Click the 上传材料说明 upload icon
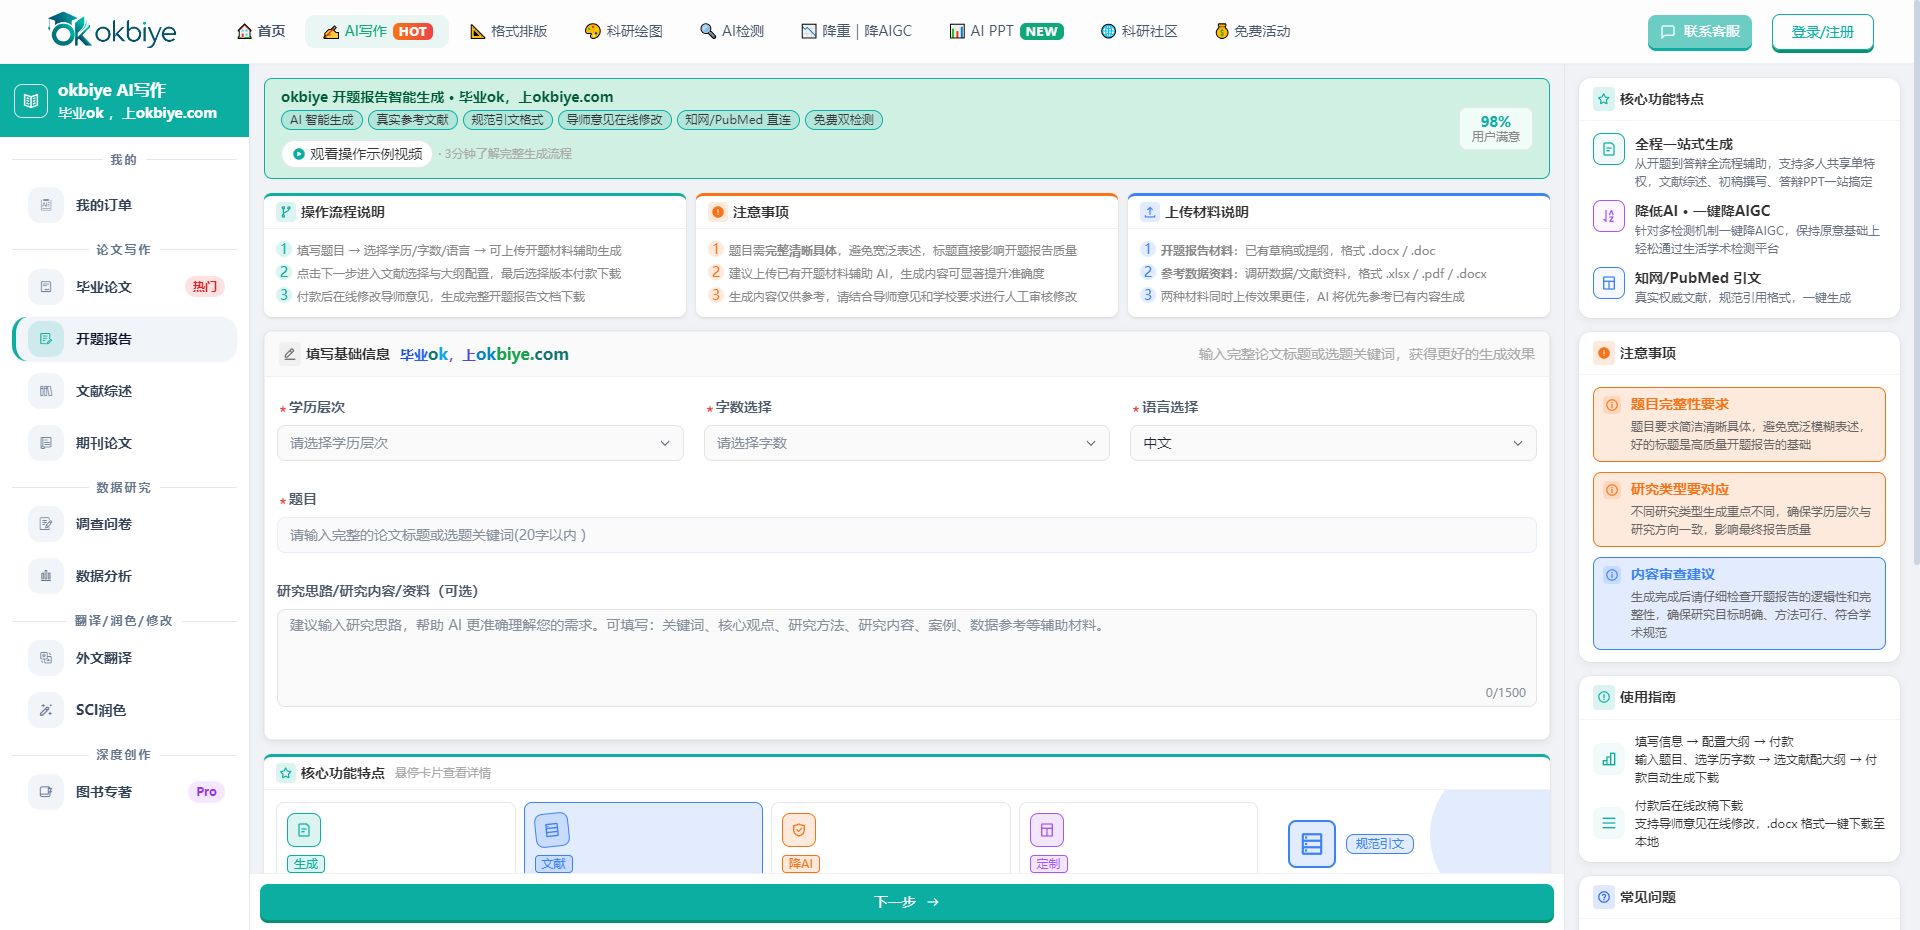This screenshot has height=930, width=1920. tap(1150, 212)
